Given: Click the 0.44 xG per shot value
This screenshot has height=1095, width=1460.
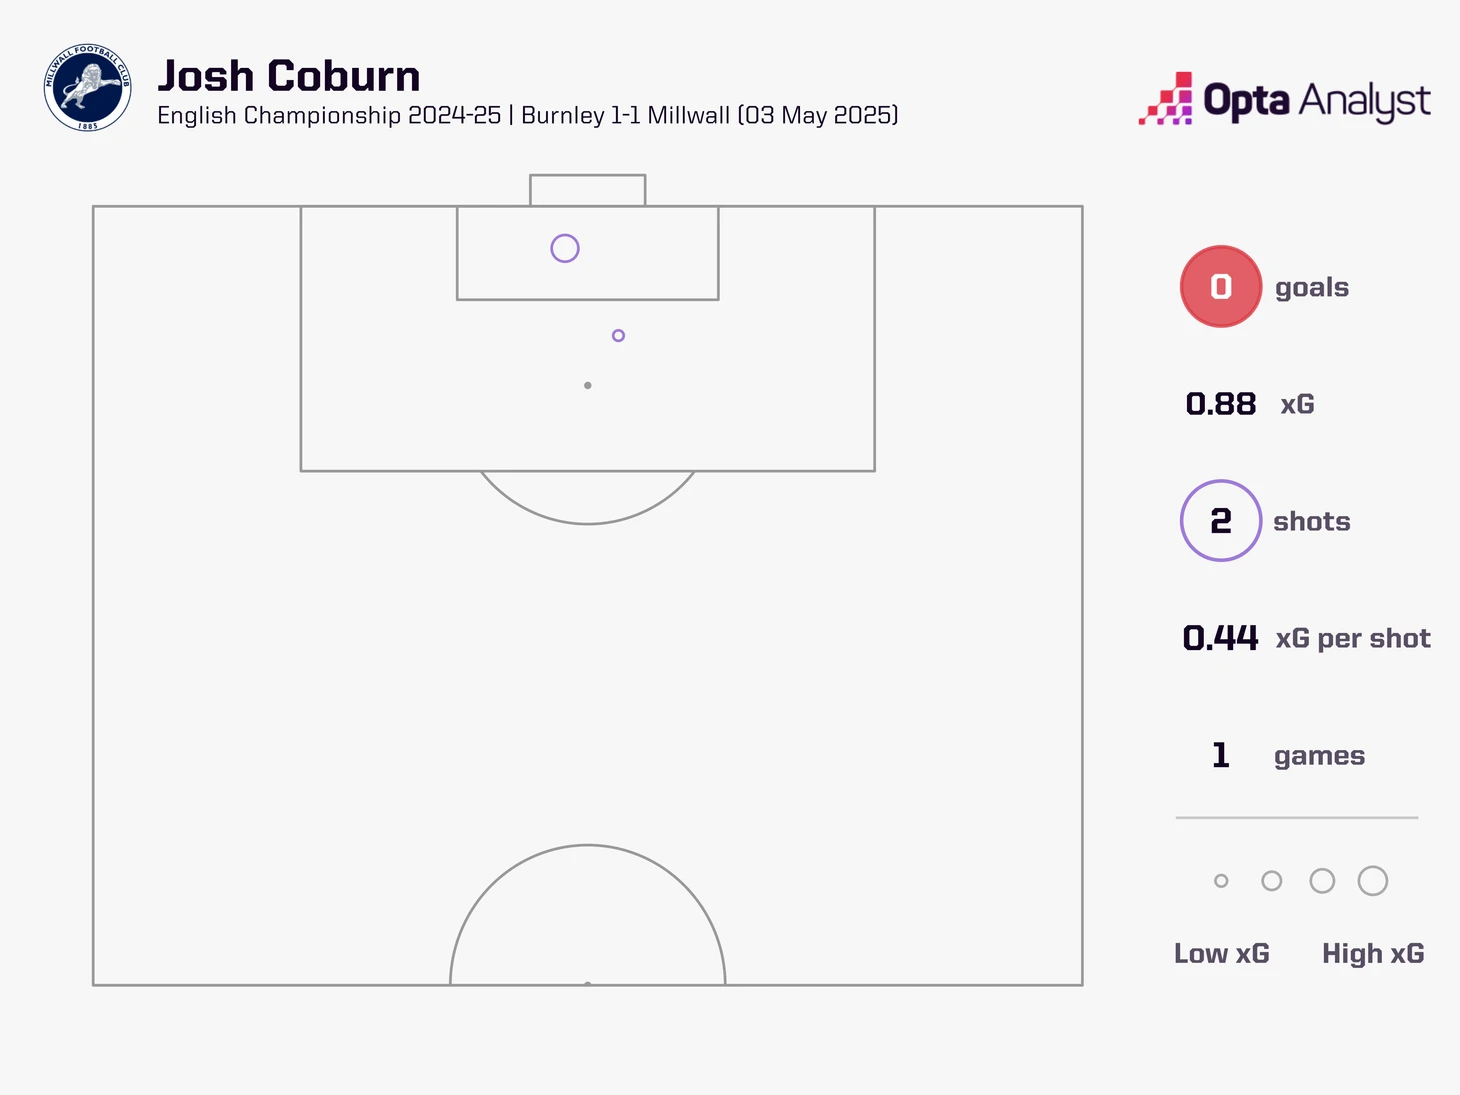Looking at the screenshot, I should 1220,638.
